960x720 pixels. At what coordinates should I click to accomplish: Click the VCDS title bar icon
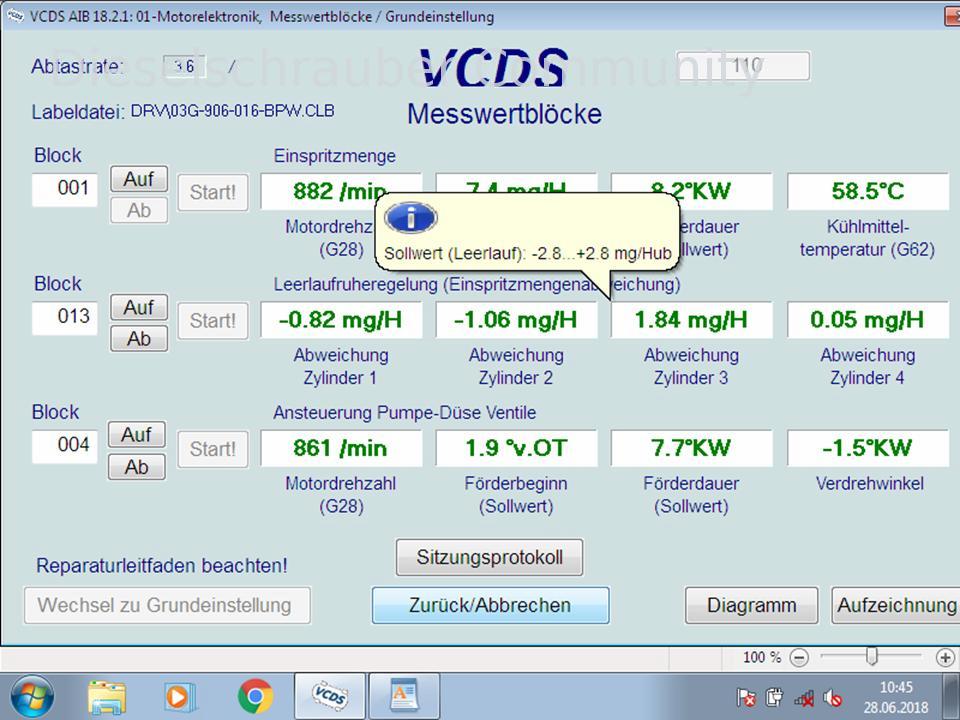point(15,16)
